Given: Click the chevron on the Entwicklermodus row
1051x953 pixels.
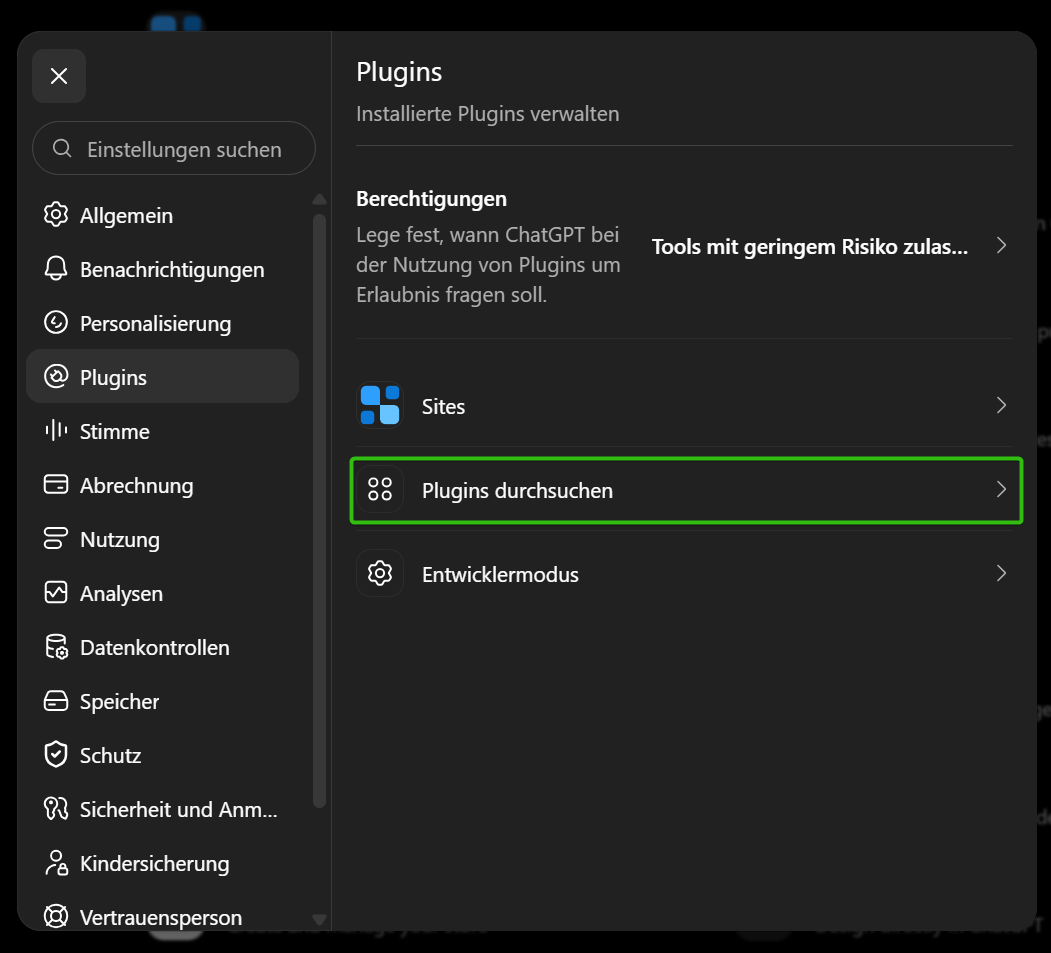Looking at the screenshot, I should (x=1001, y=573).
